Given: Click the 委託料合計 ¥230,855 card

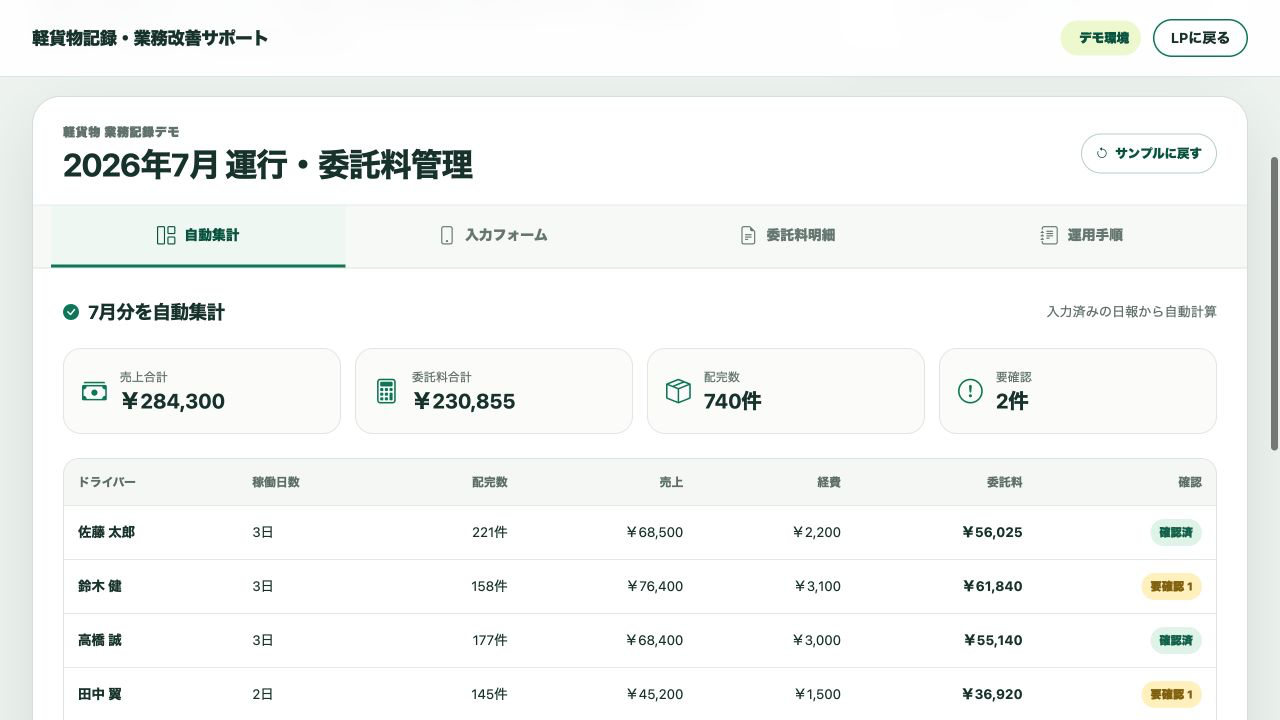Looking at the screenshot, I should point(494,391).
